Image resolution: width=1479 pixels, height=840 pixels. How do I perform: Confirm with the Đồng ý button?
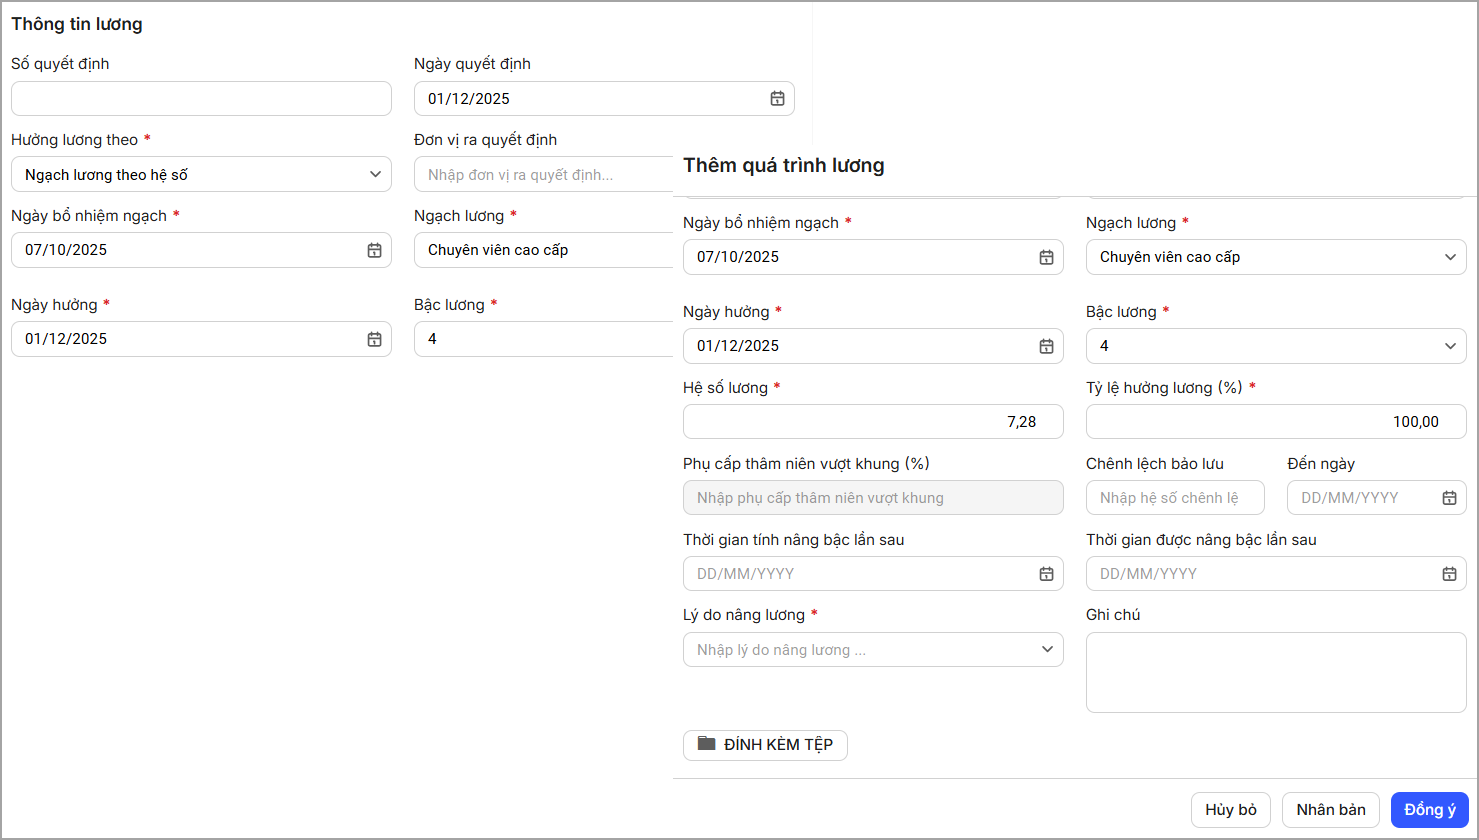click(x=1429, y=810)
